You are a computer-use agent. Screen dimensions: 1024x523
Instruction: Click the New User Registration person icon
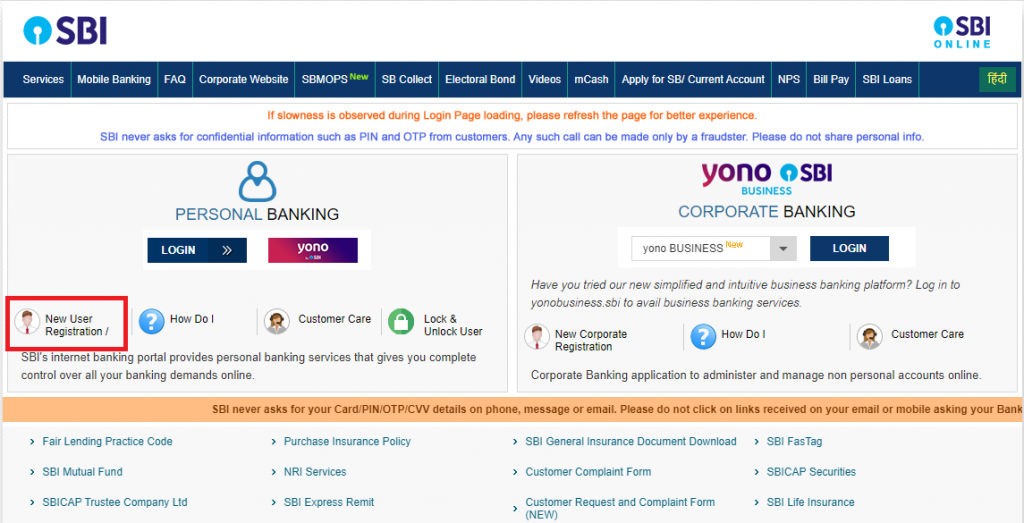tap(27, 322)
